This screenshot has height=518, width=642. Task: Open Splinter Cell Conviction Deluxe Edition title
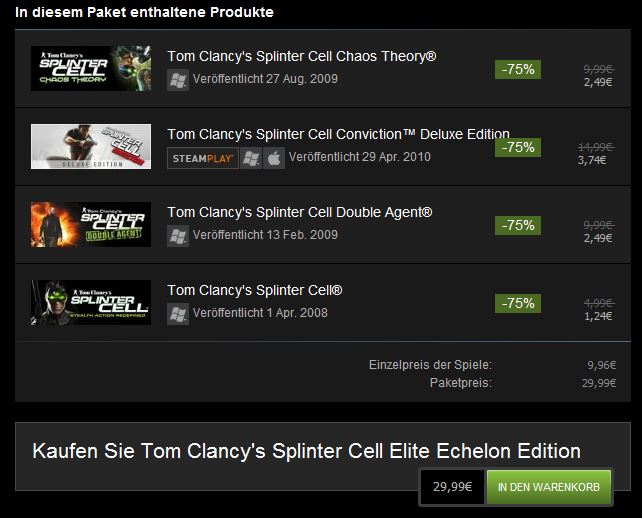pyautogui.click(x=338, y=134)
